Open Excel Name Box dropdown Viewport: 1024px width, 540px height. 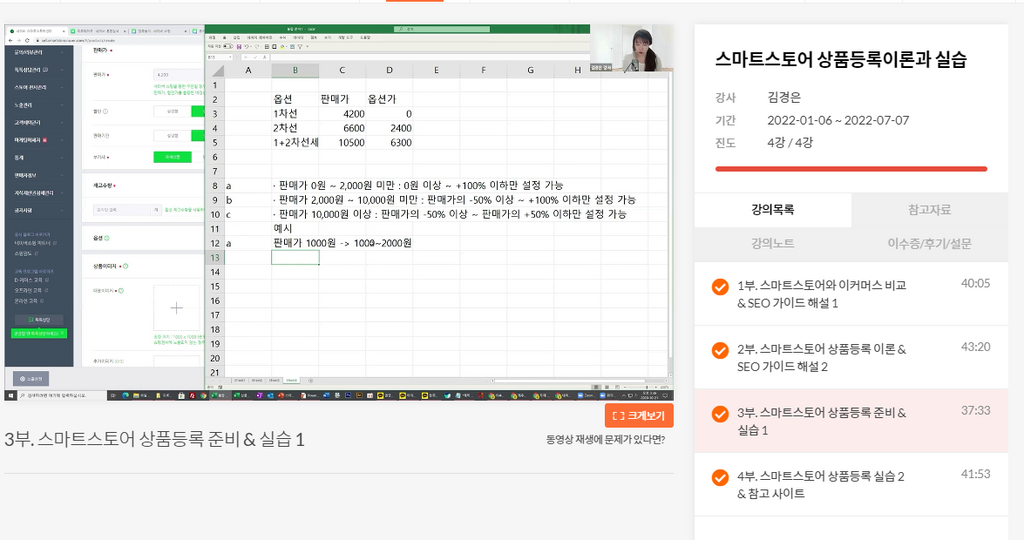(x=231, y=57)
